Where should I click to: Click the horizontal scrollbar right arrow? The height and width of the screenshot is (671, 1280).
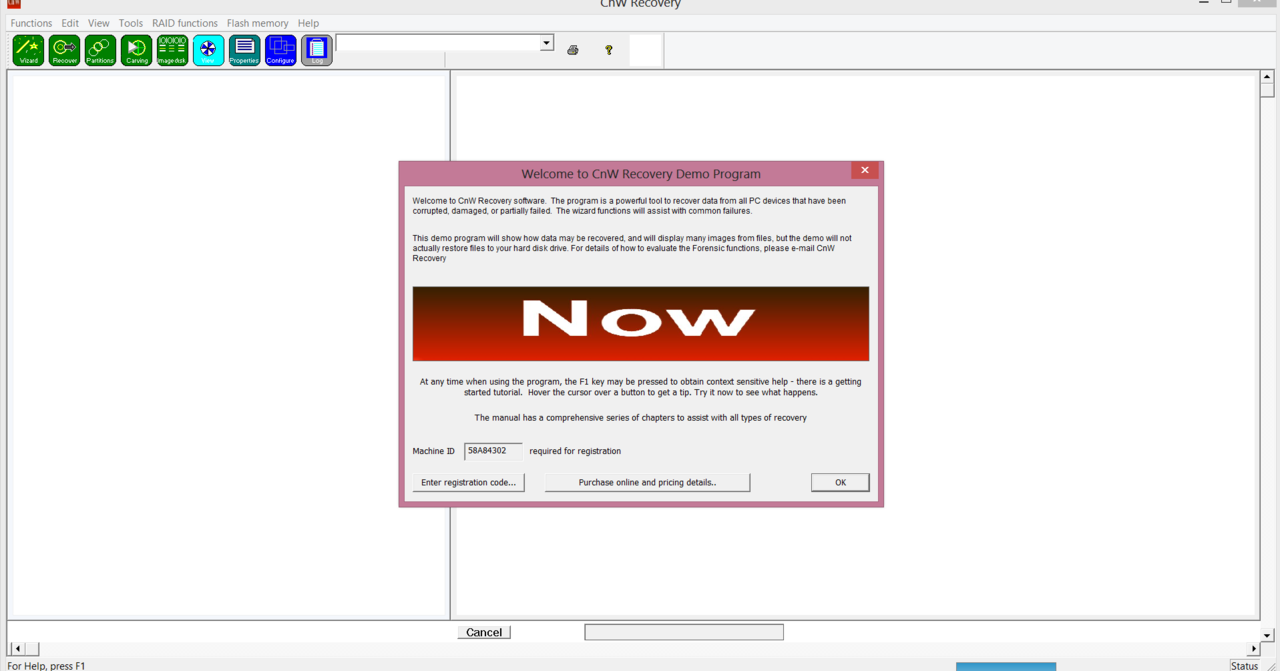[x=1254, y=649]
